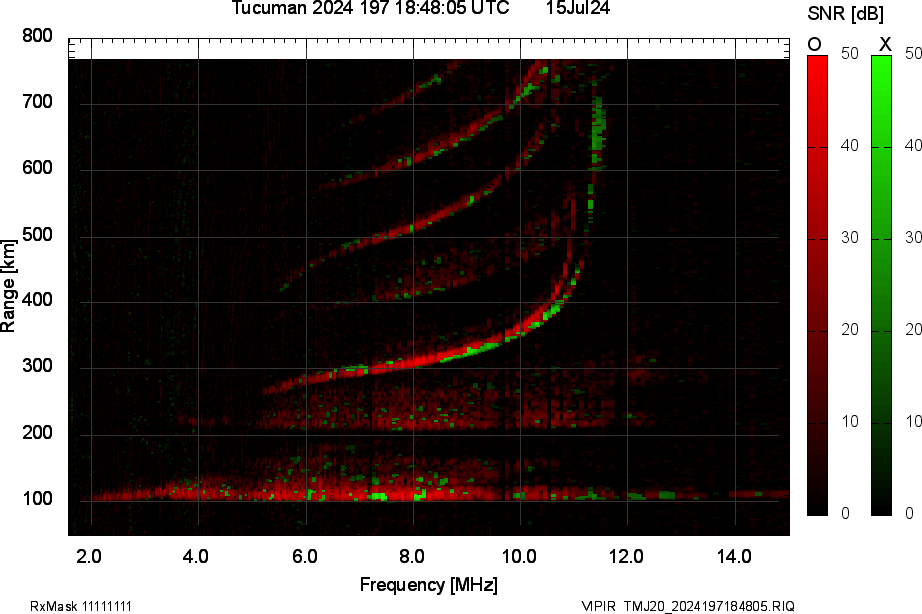This screenshot has height=614, width=922.
Task: Click the 800 range tick label
Action: [37, 36]
